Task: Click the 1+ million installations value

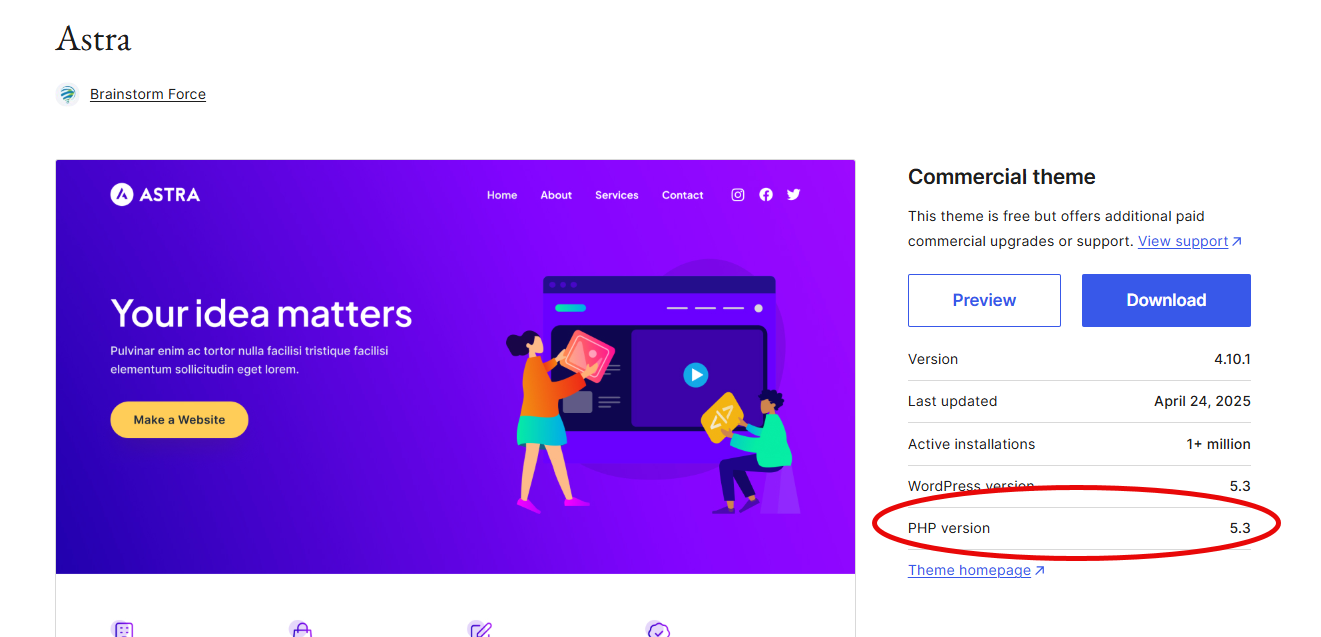Action: 1219,444
